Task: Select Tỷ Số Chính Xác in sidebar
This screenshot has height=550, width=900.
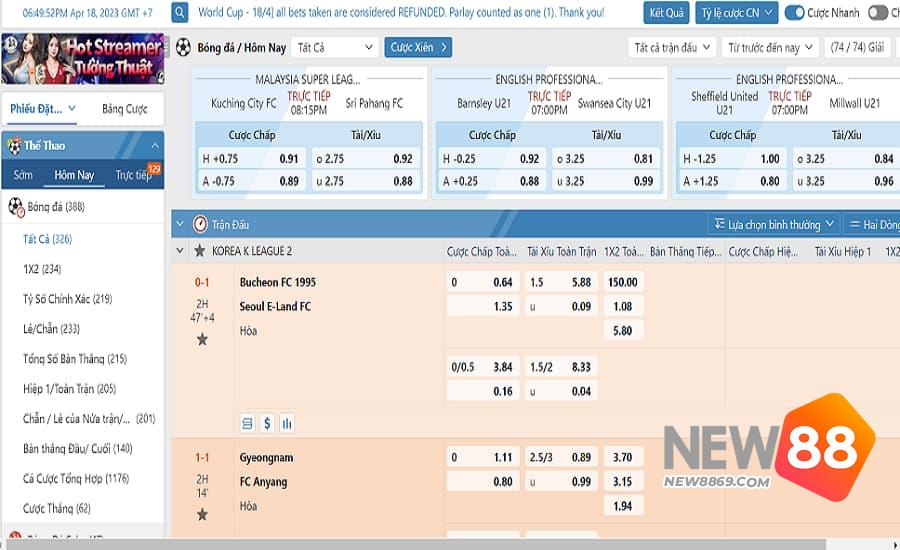Action: [x=67, y=299]
